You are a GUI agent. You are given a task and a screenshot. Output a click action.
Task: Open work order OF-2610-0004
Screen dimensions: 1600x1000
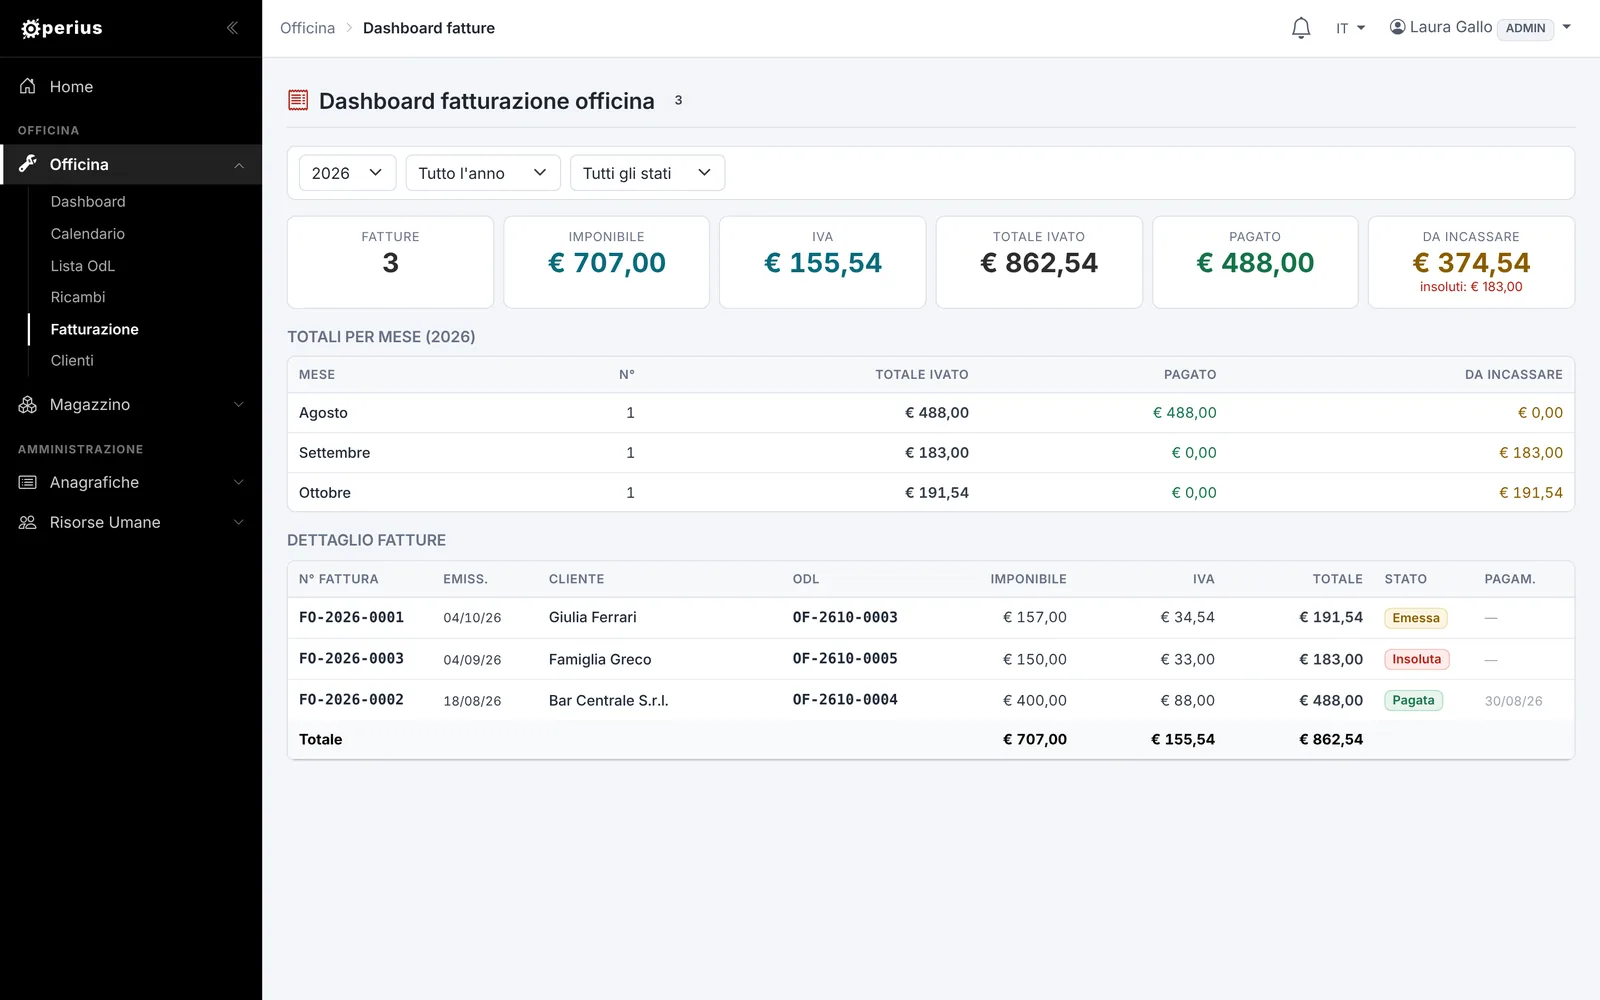pos(845,699)
